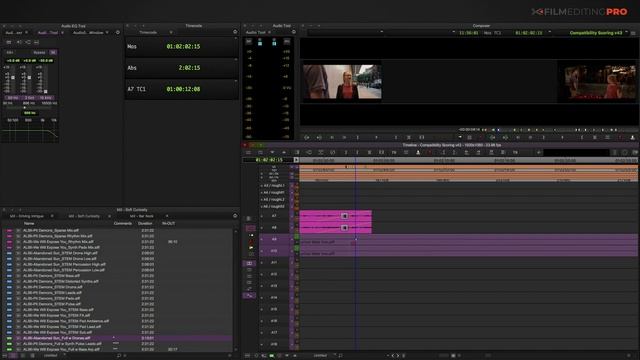Viewport: 640px width, 360px height.
Task: Toggle track selector A7
Action: click(x=274, y=216)
